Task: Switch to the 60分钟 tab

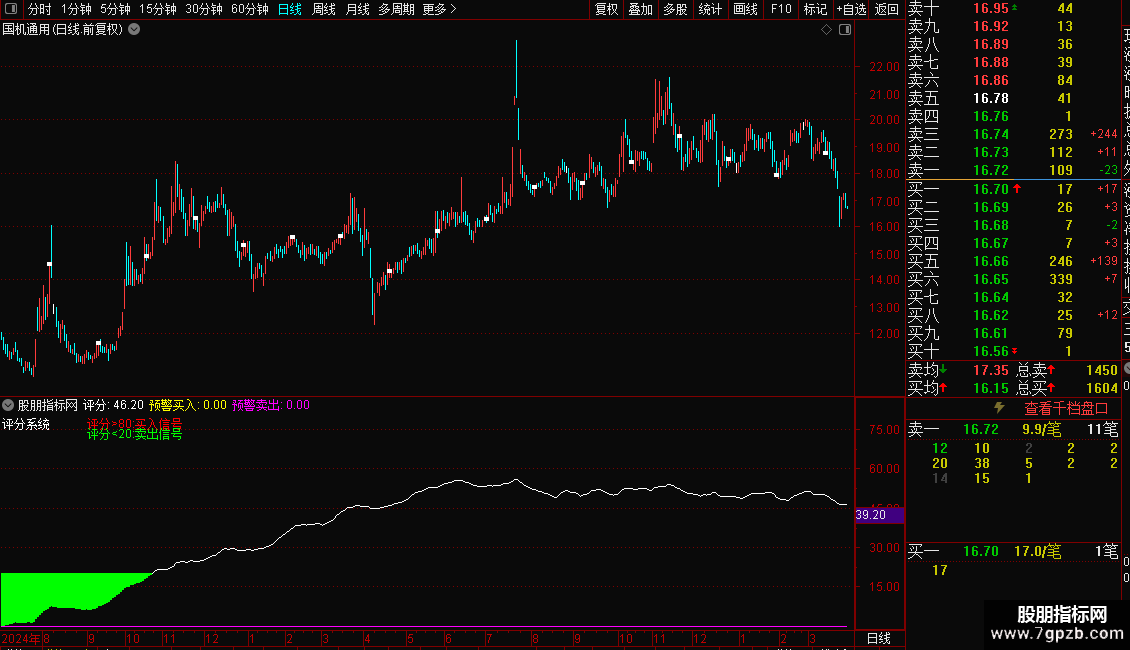Action: pos(249,9)
